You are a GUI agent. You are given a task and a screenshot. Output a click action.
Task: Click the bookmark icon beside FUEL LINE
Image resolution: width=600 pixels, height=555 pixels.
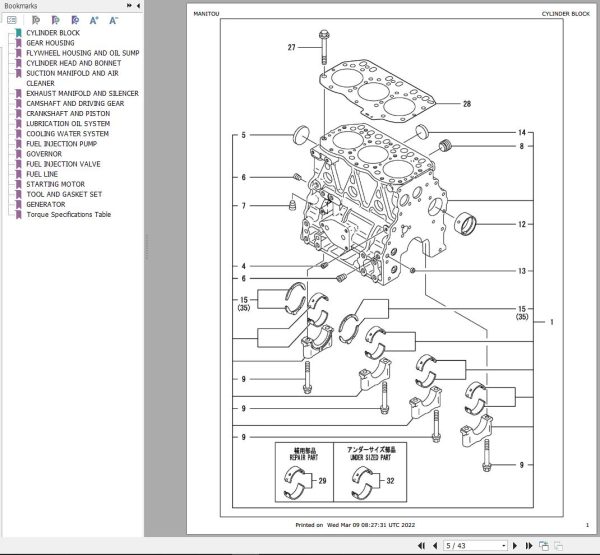18,174
